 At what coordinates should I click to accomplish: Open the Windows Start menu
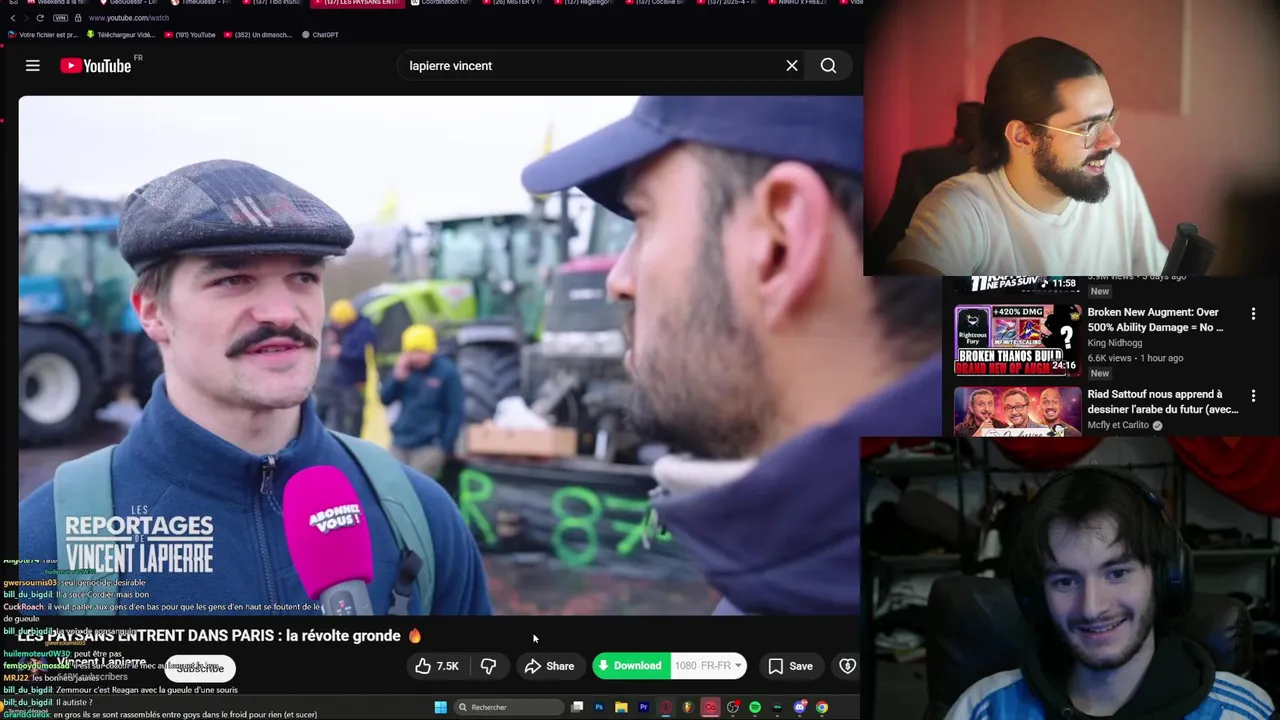point(440,707)
